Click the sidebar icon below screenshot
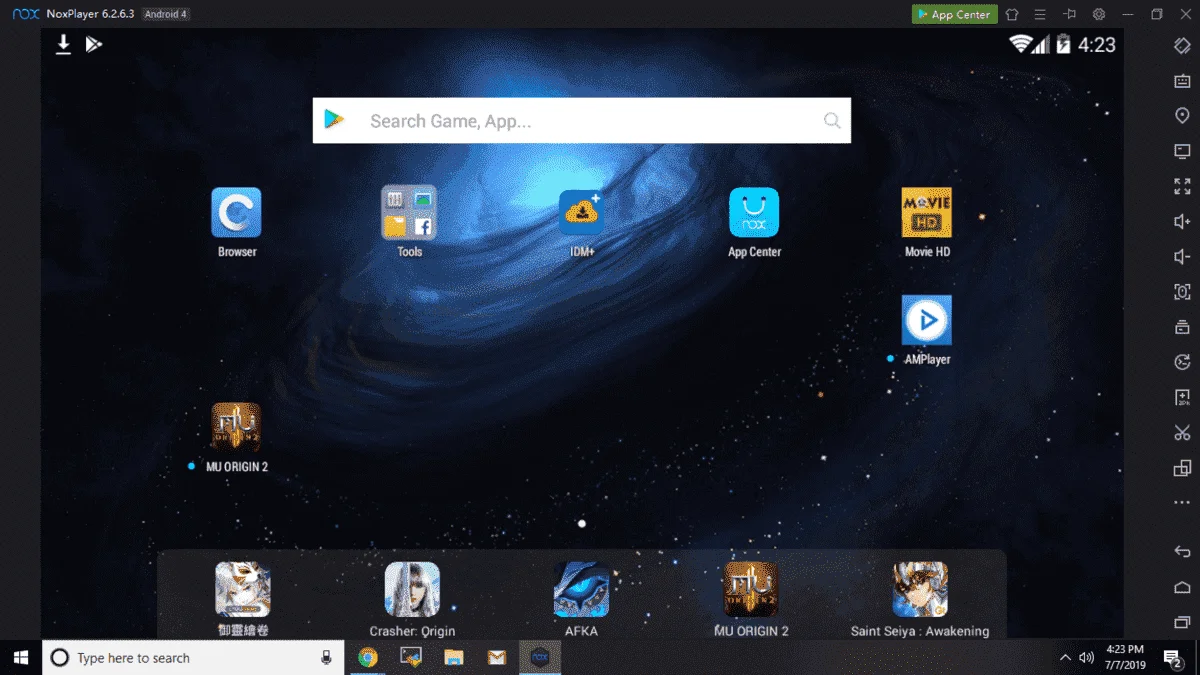The height and width of the screenshot is (675, 1200). (x=1182, y=327)
